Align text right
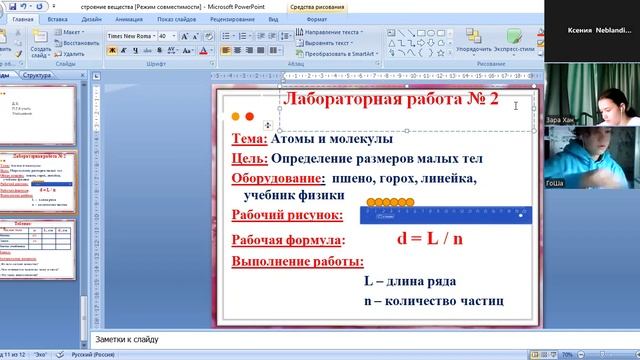Screen dimensions: 640x360 (249, 50)
